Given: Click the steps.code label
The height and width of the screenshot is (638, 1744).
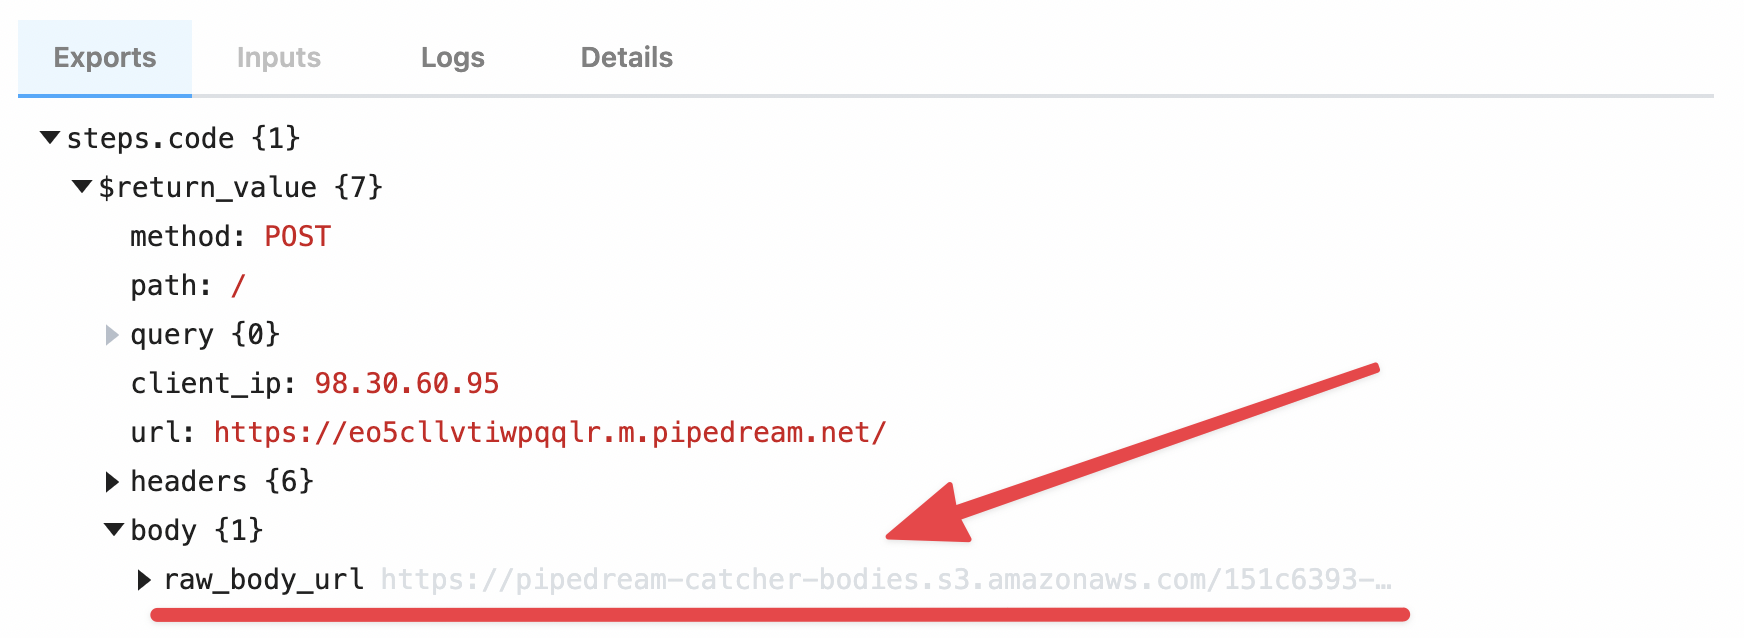Looking at the screenshot, I should point(151,139).
